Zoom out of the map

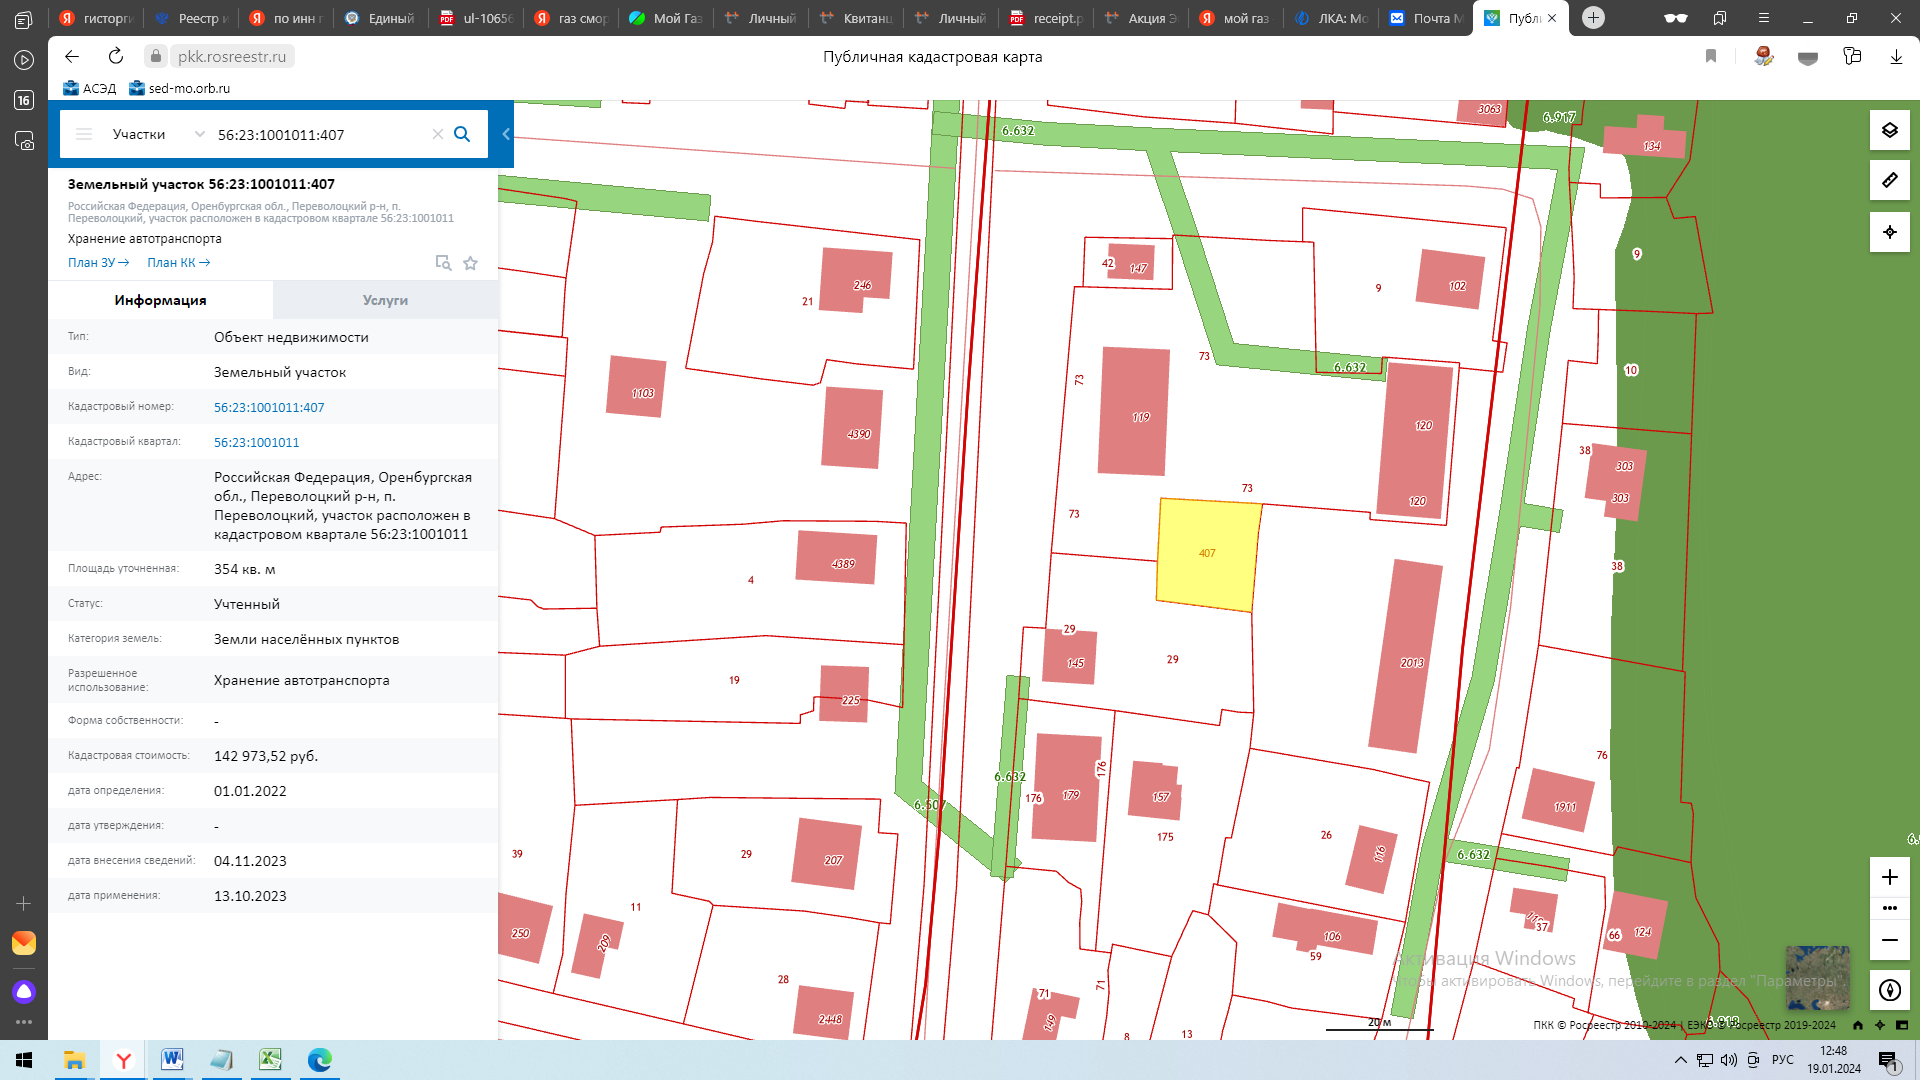click(1889, 940)
